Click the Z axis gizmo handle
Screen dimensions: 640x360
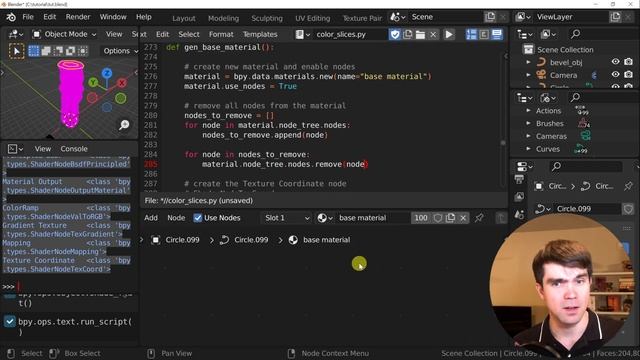click(x=107, y=73)
